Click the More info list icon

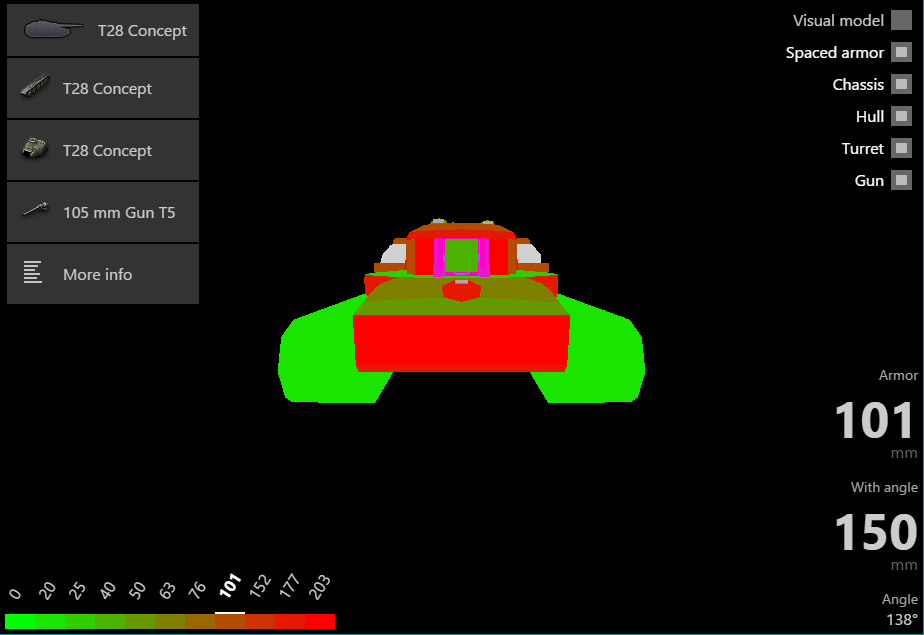32,272
